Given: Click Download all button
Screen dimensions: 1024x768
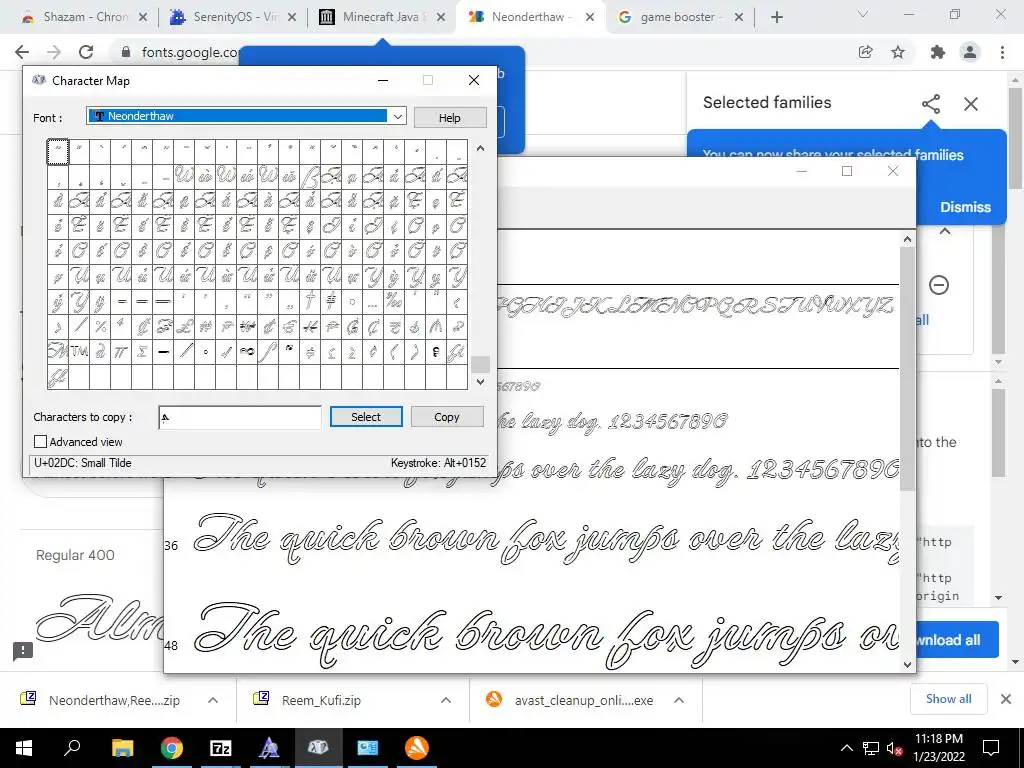Looking at the screenshot, I should [x=957, y=639].
